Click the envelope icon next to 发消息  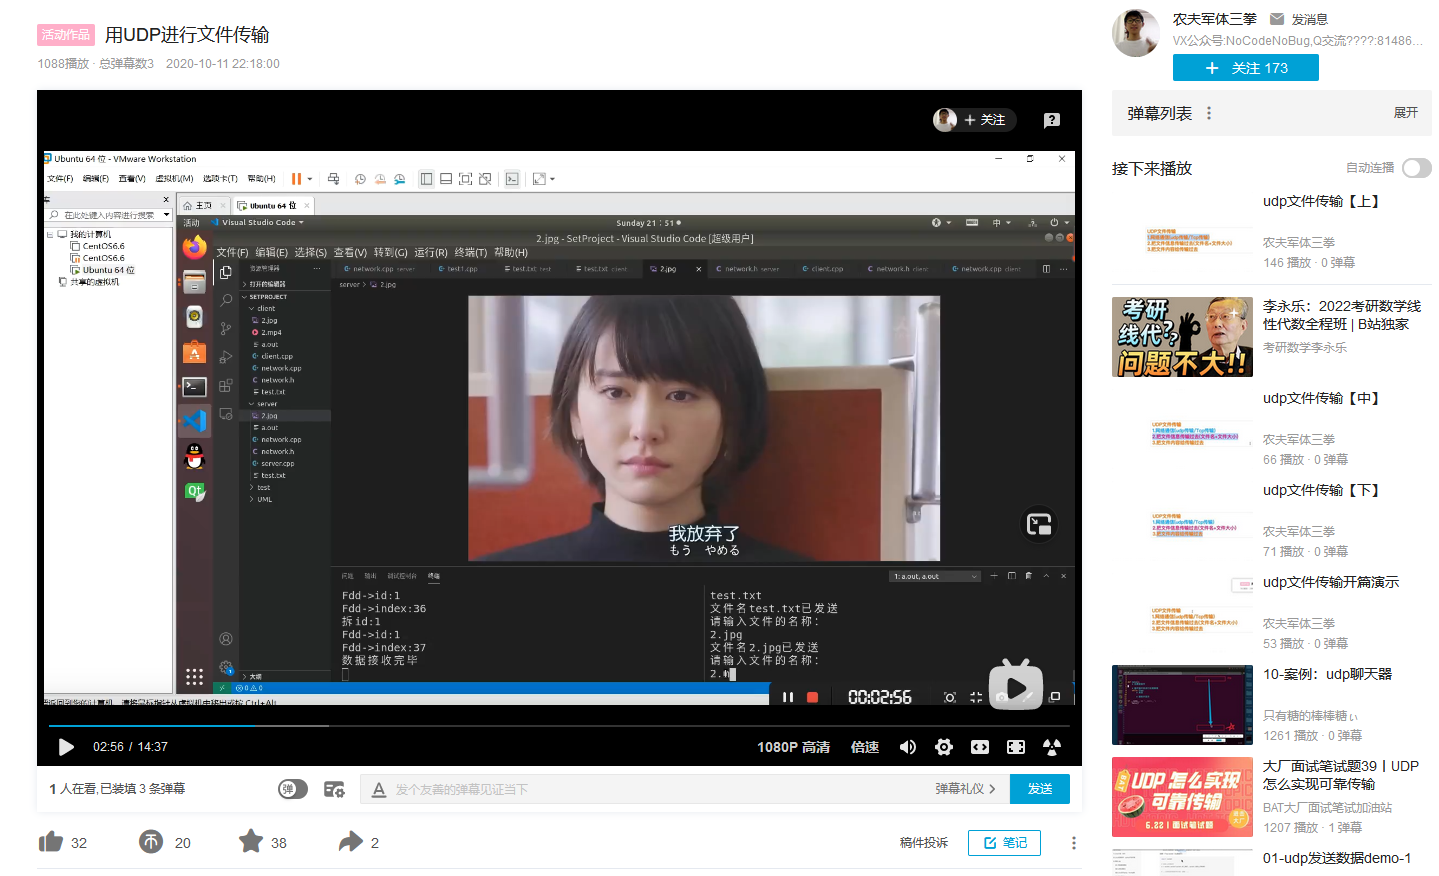tap(1277, 19)
